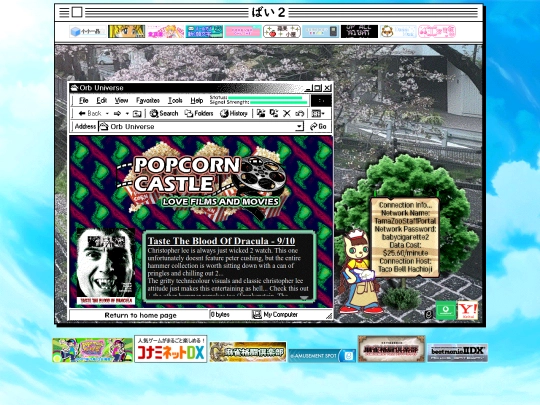Click the colorful cartoon characters bottom banner
This screenshot has width=540, height=405.
click(x=92, y=350)
